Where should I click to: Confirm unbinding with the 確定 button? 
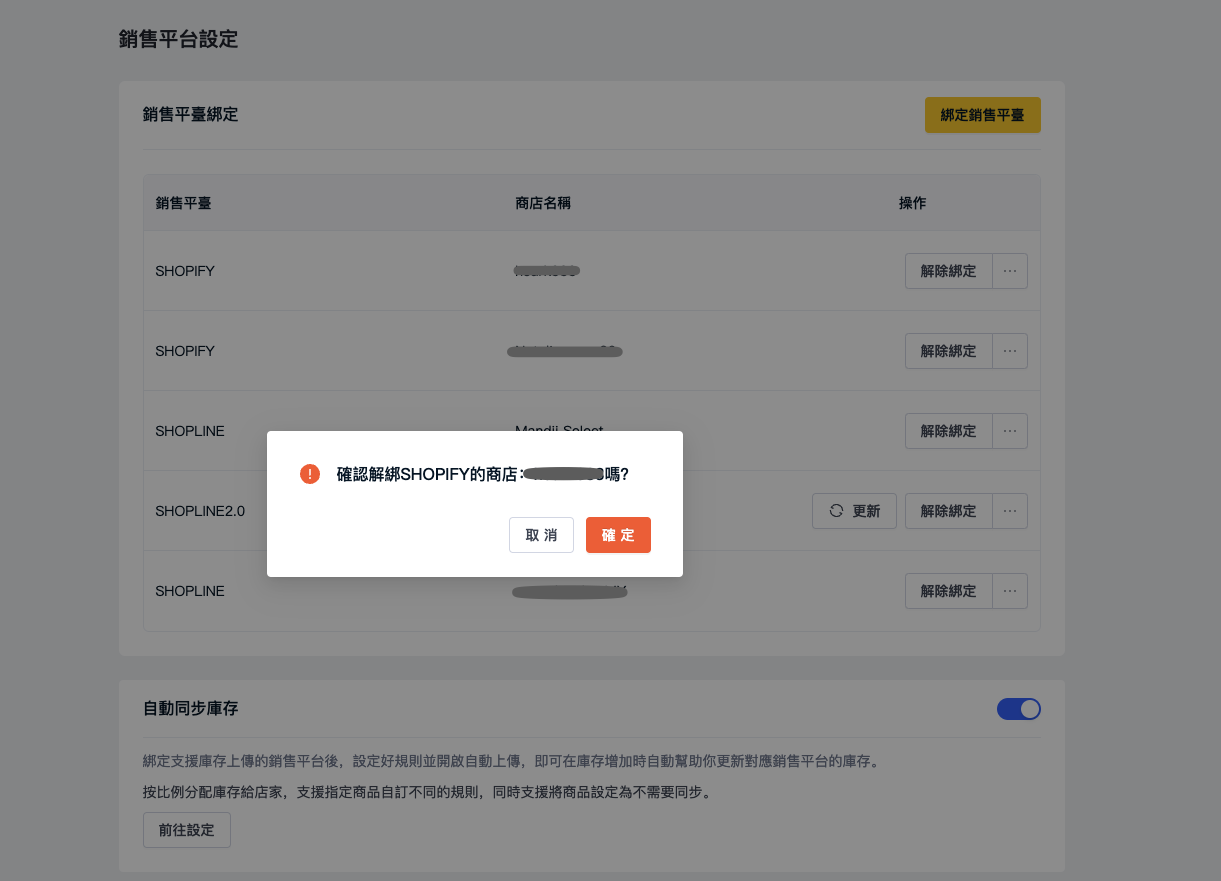click(x=618, y=535)
